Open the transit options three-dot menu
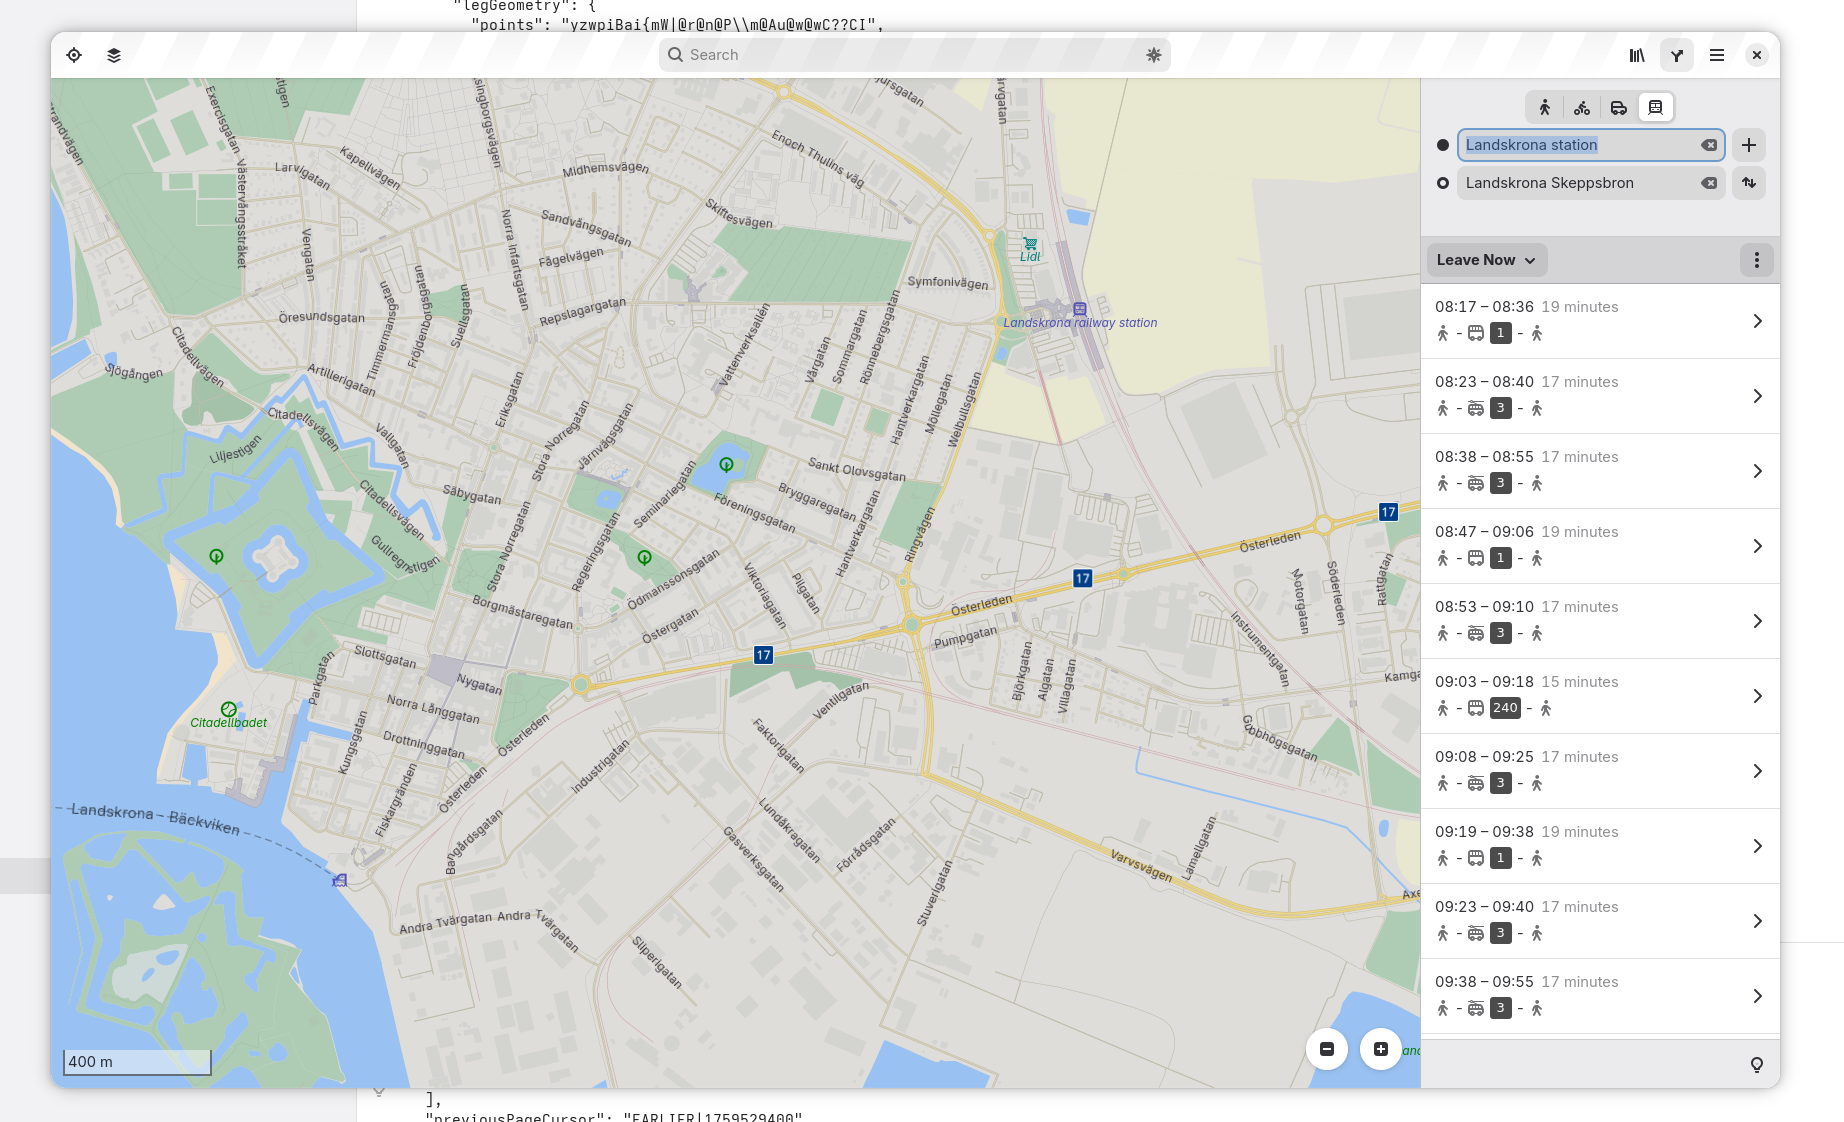Viewport: 1844px width, 1122px height. pyautogui.click(x=1757, y=260)
